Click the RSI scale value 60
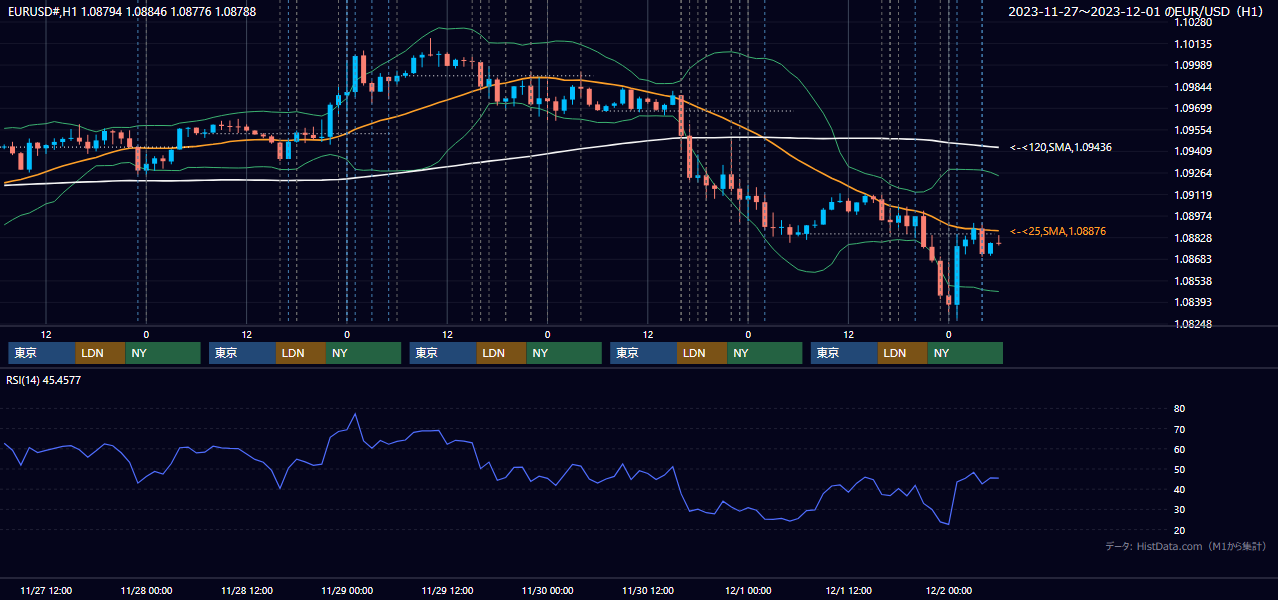This screenshot has width=1278, height=600. (x=1179, y=449)
